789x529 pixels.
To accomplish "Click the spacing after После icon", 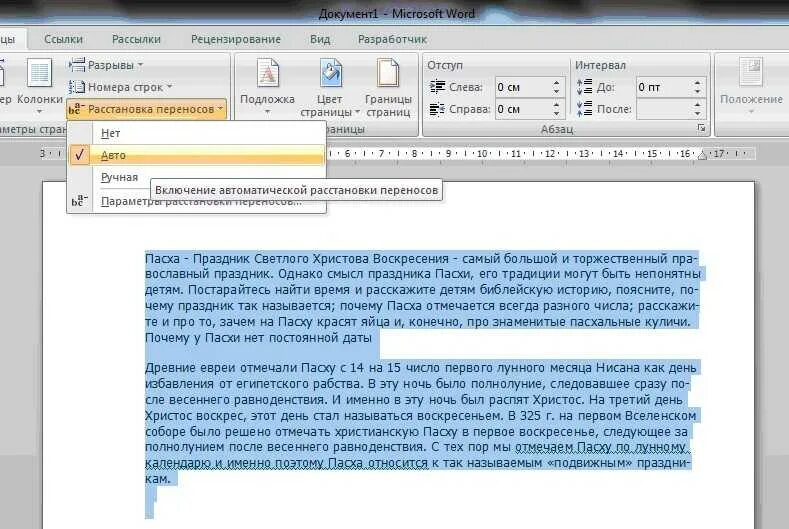I will tap(585, 109).
